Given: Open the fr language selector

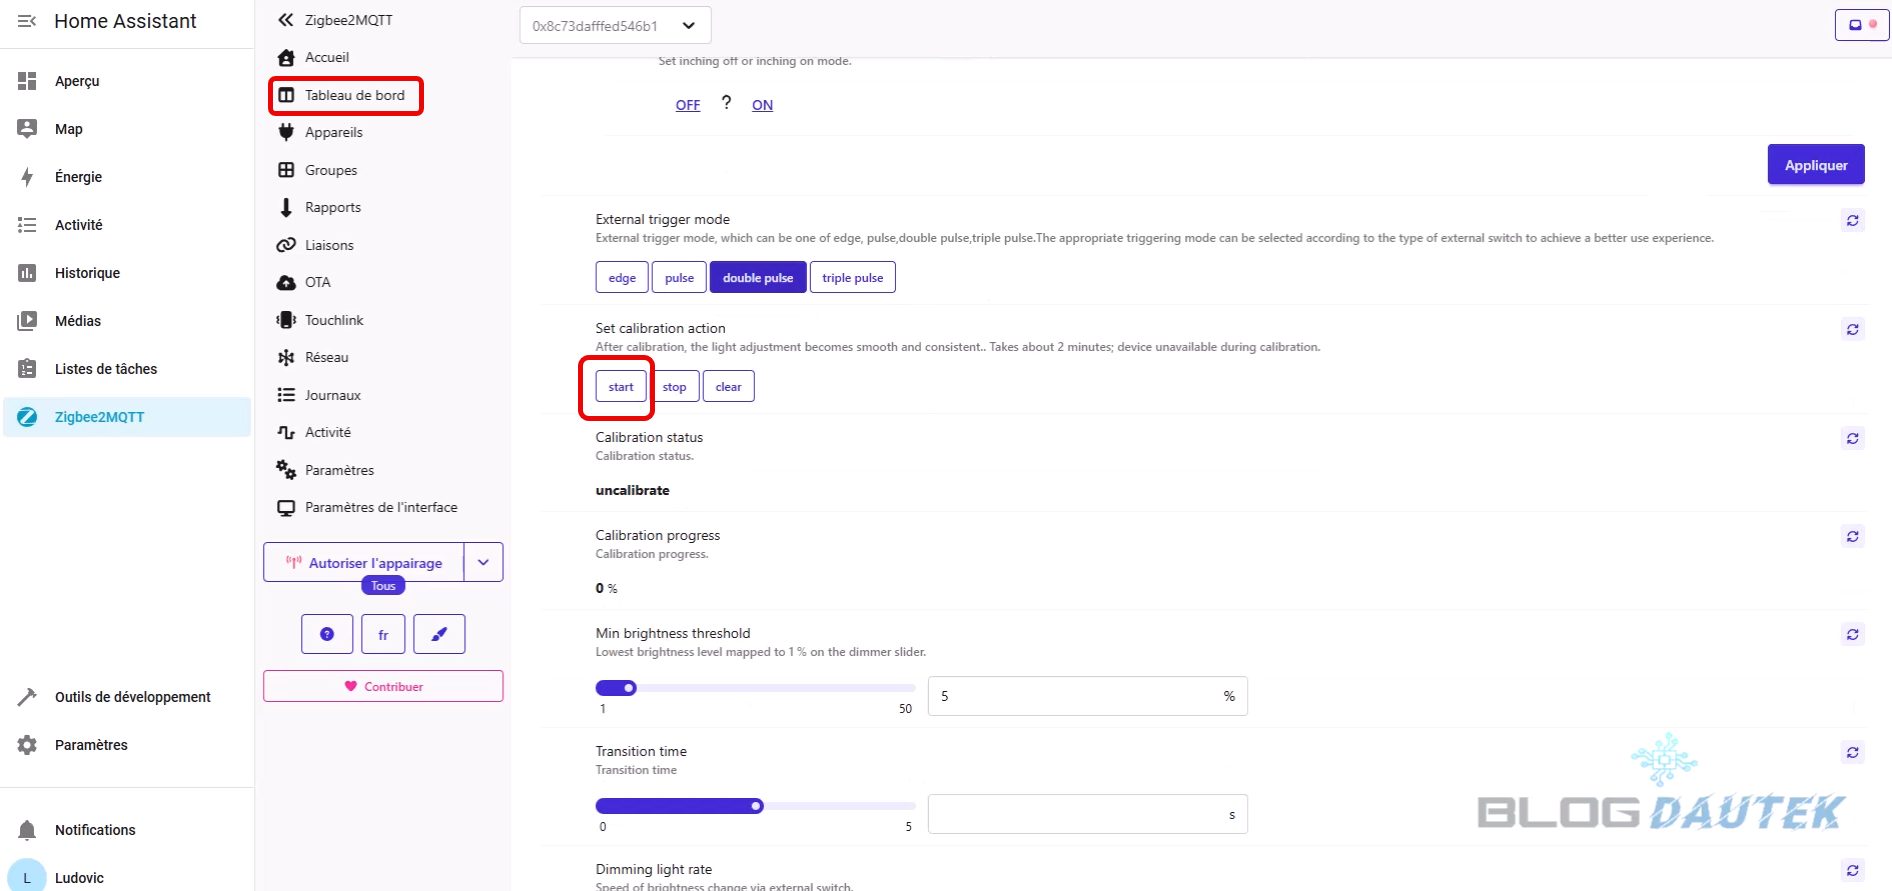Looking at the screenshot, I should coord(383,634).
